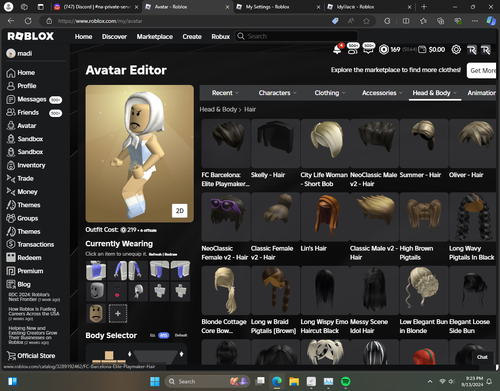Viewport: 500px width, 391px height.
Task: Open the RDC 2024 blog post link
Action: [x=34, y=297]
